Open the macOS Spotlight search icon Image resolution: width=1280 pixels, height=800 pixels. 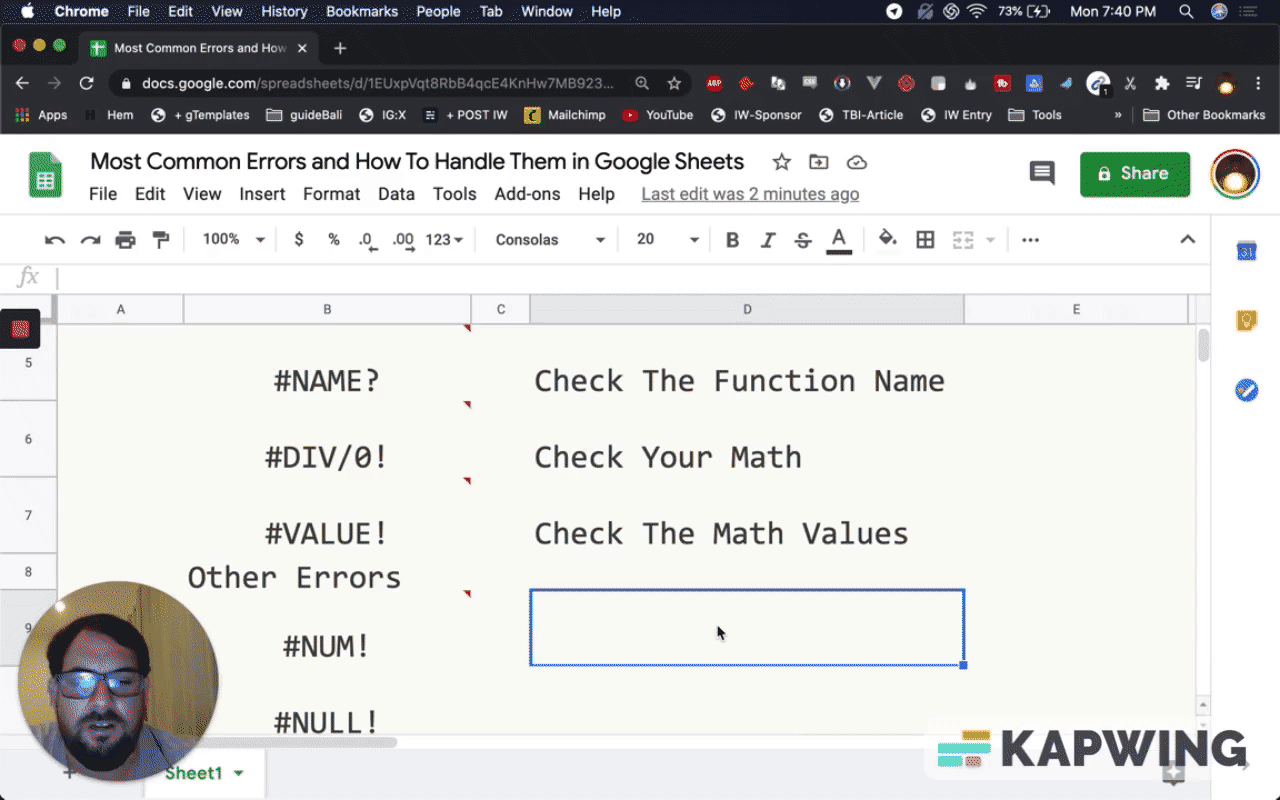[1186, 12]
